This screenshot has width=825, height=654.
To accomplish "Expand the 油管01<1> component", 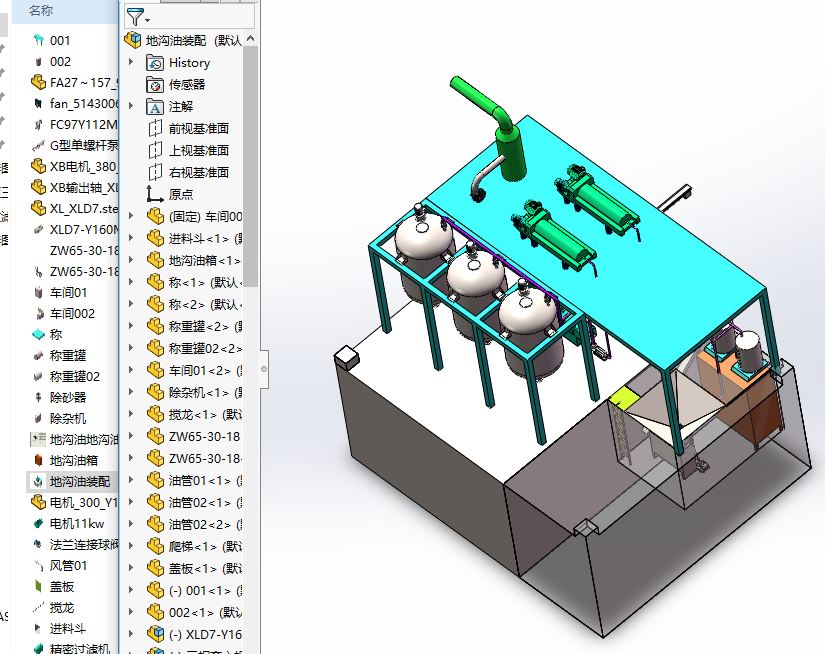I will (x=131, y=480).
